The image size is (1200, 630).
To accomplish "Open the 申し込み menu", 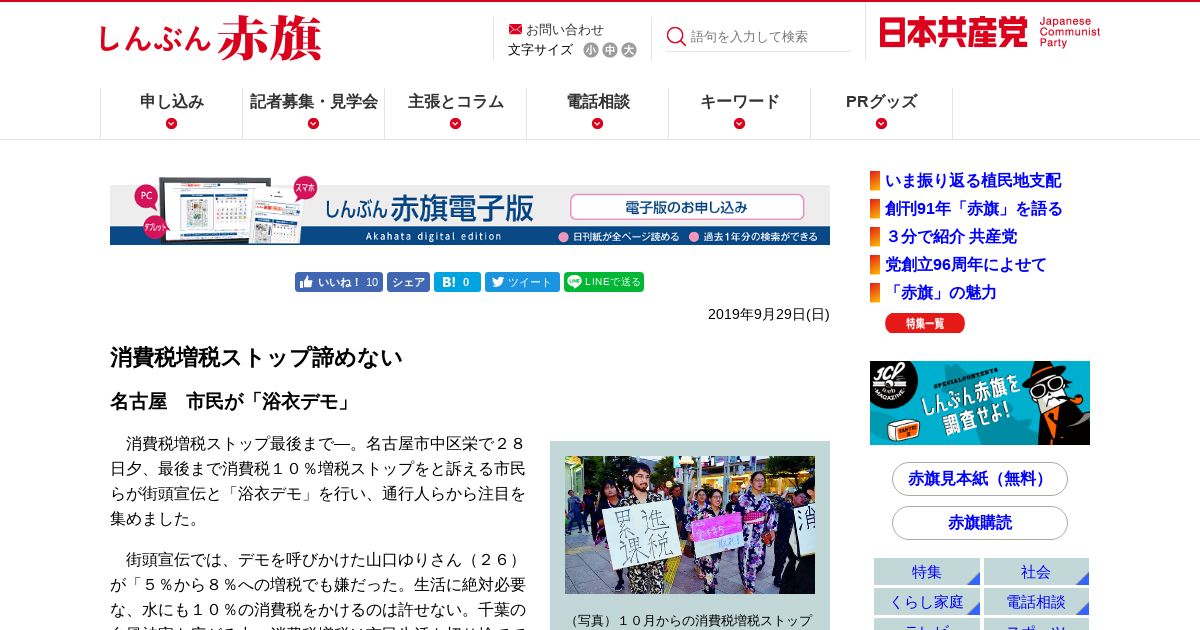I will click(172, 101).
